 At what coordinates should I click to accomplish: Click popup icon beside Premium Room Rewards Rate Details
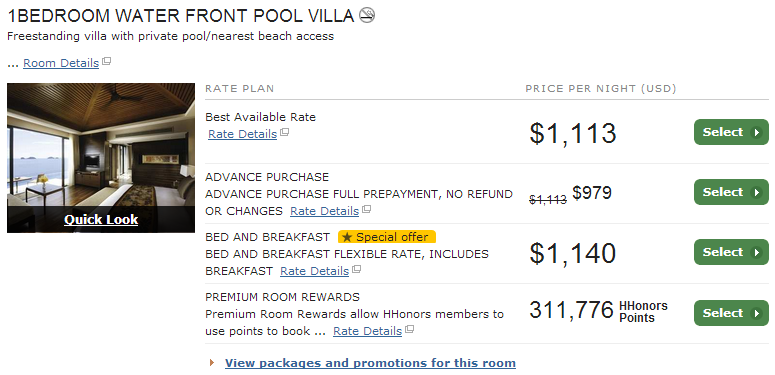409,330
